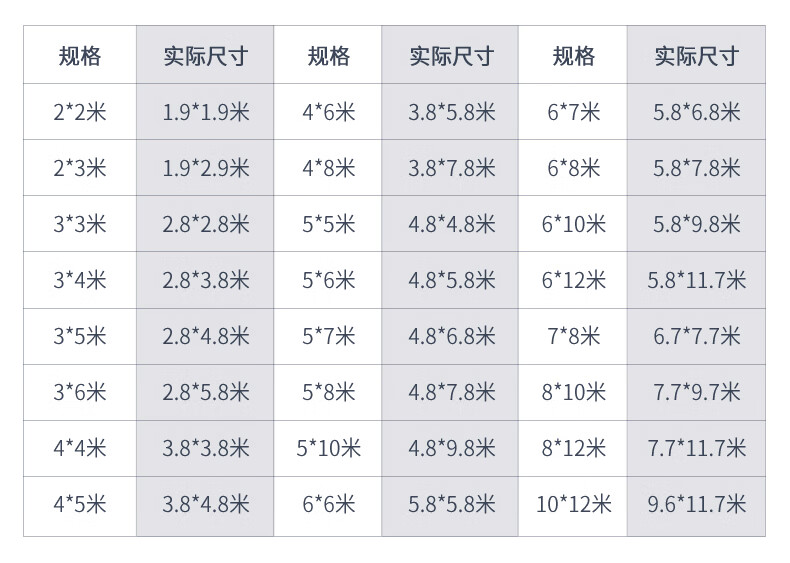The width and height of the screenshot is (790, 563).
Task: Click the 7*8米 specification cell
Action: click(x=574, y=336)
